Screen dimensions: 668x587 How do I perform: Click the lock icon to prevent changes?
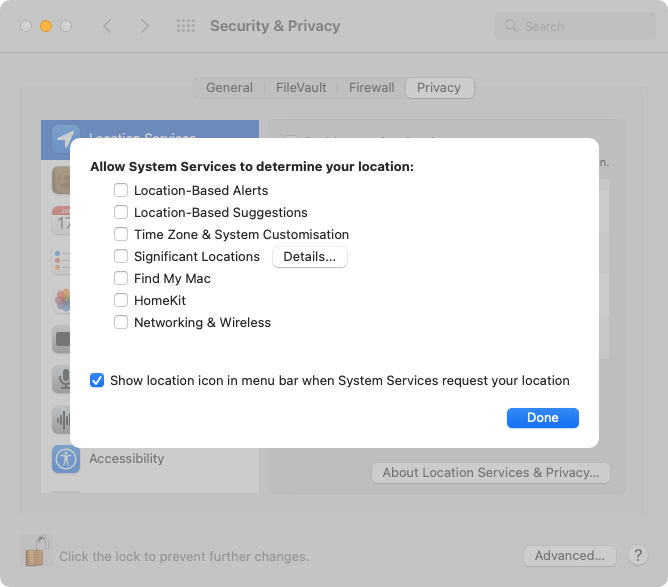point(36,550)
